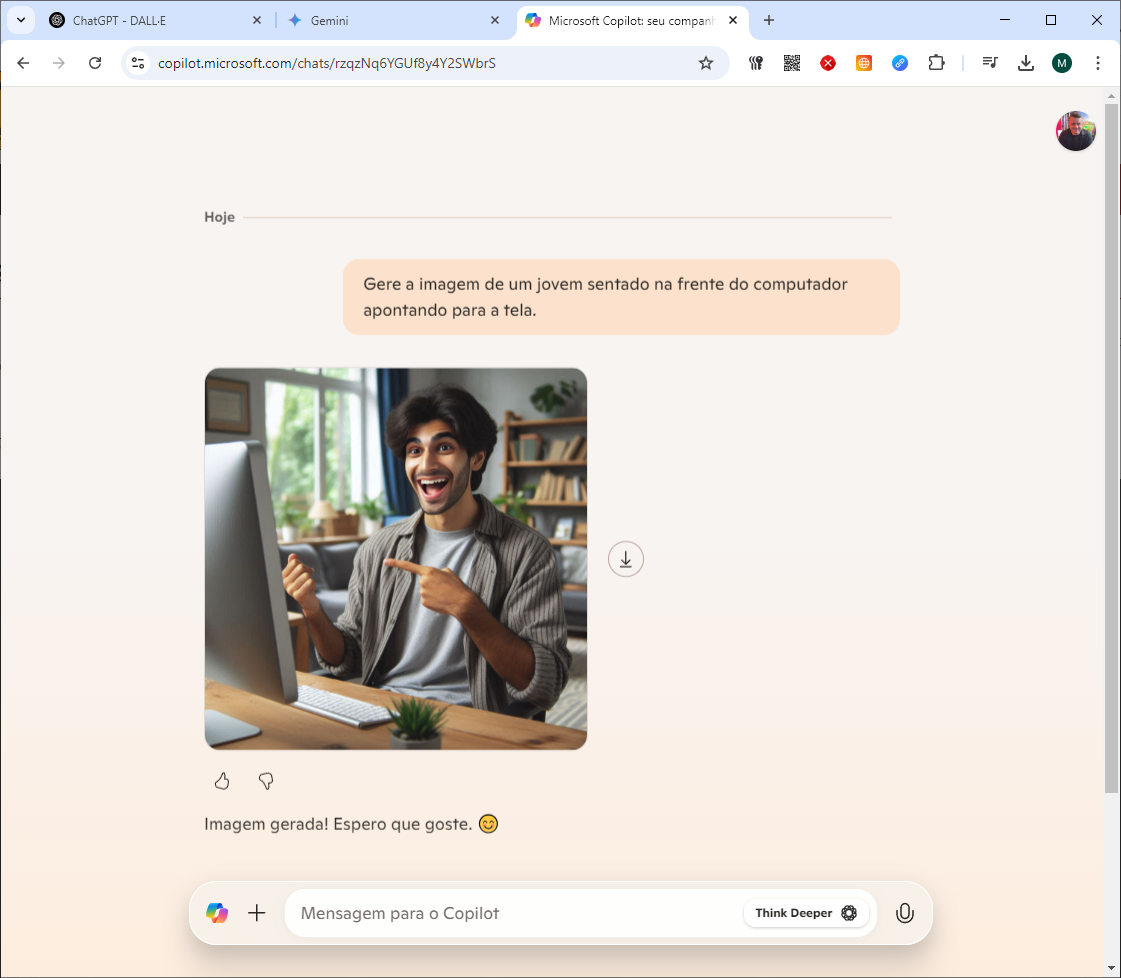Switch to the Gemini tab

(394, 21)
